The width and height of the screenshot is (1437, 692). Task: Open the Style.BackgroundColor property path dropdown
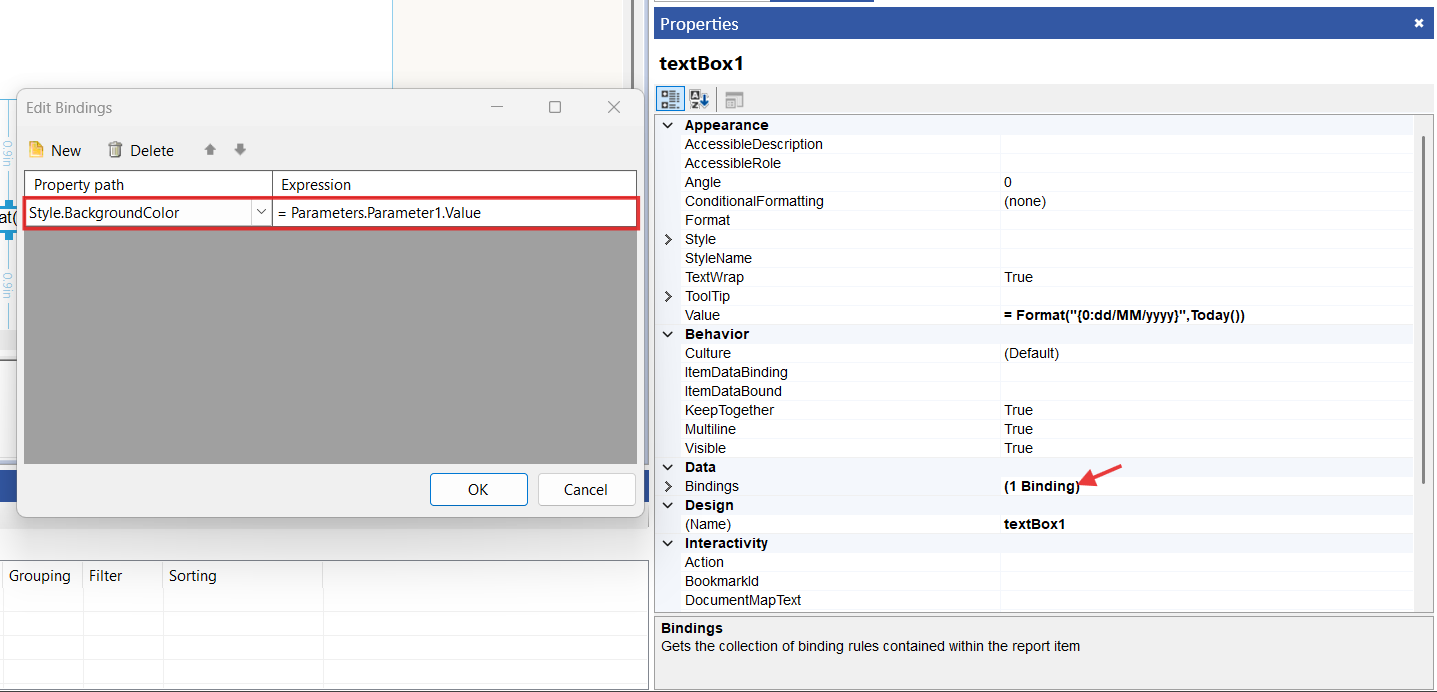[x=261, y=212]
